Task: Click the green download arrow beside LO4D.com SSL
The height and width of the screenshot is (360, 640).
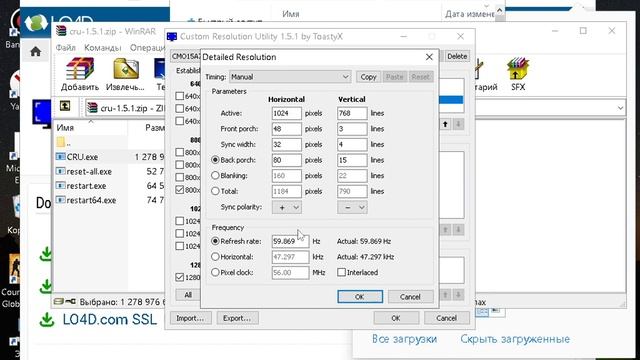Action: click(x=47, y=320)
